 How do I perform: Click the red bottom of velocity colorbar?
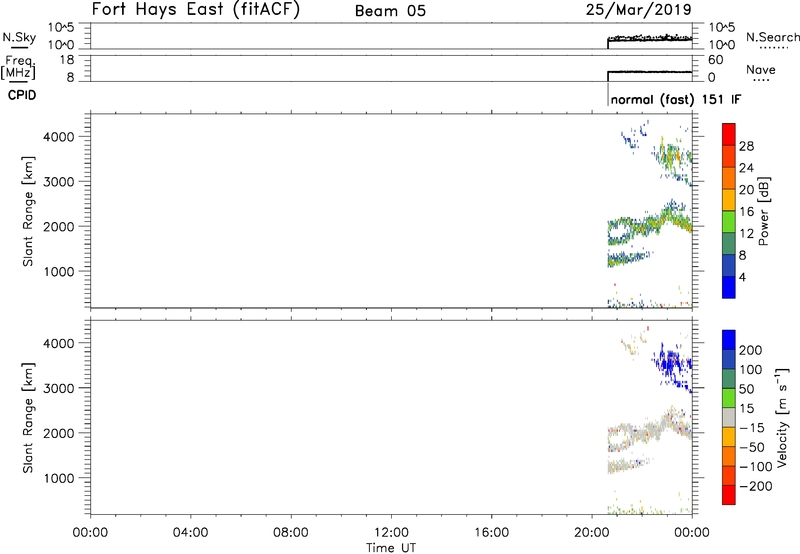pos(729,495)
